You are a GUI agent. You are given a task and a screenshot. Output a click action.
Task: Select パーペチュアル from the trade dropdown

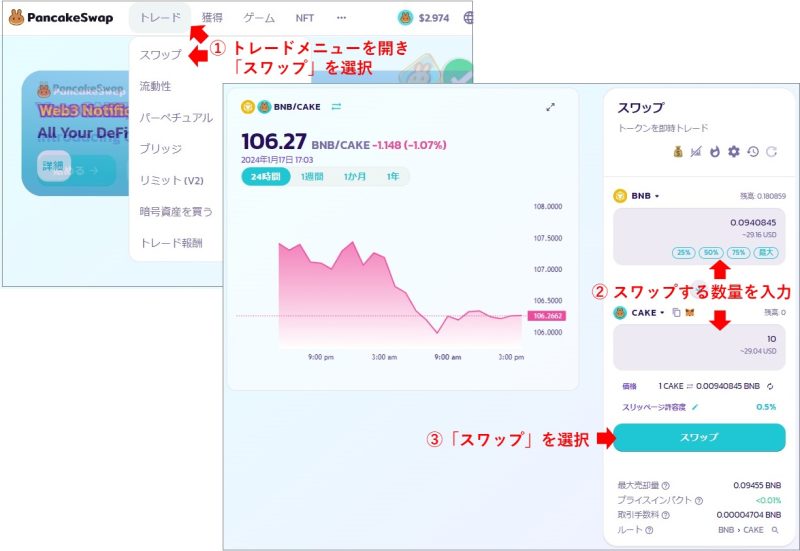pos(176,118)
